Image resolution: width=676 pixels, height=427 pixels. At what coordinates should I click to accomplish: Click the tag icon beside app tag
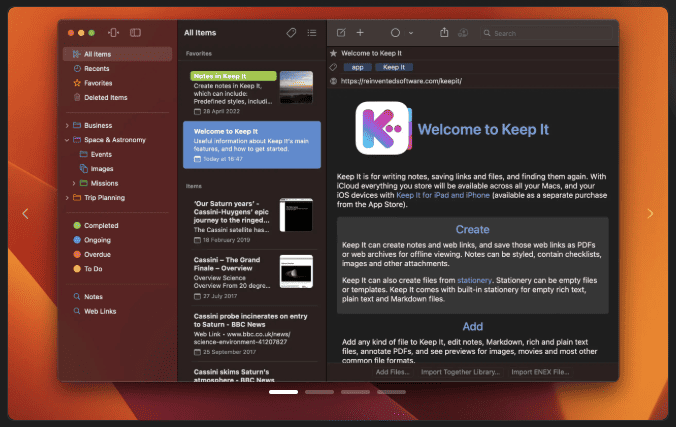click(333, 67)
